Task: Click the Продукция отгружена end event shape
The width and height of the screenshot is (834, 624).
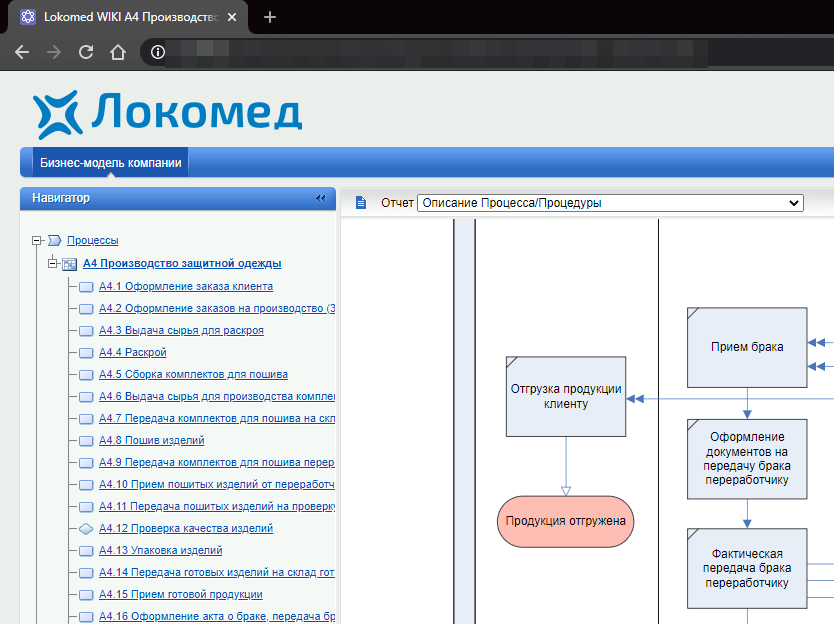Action: click(x=566, y=521)
